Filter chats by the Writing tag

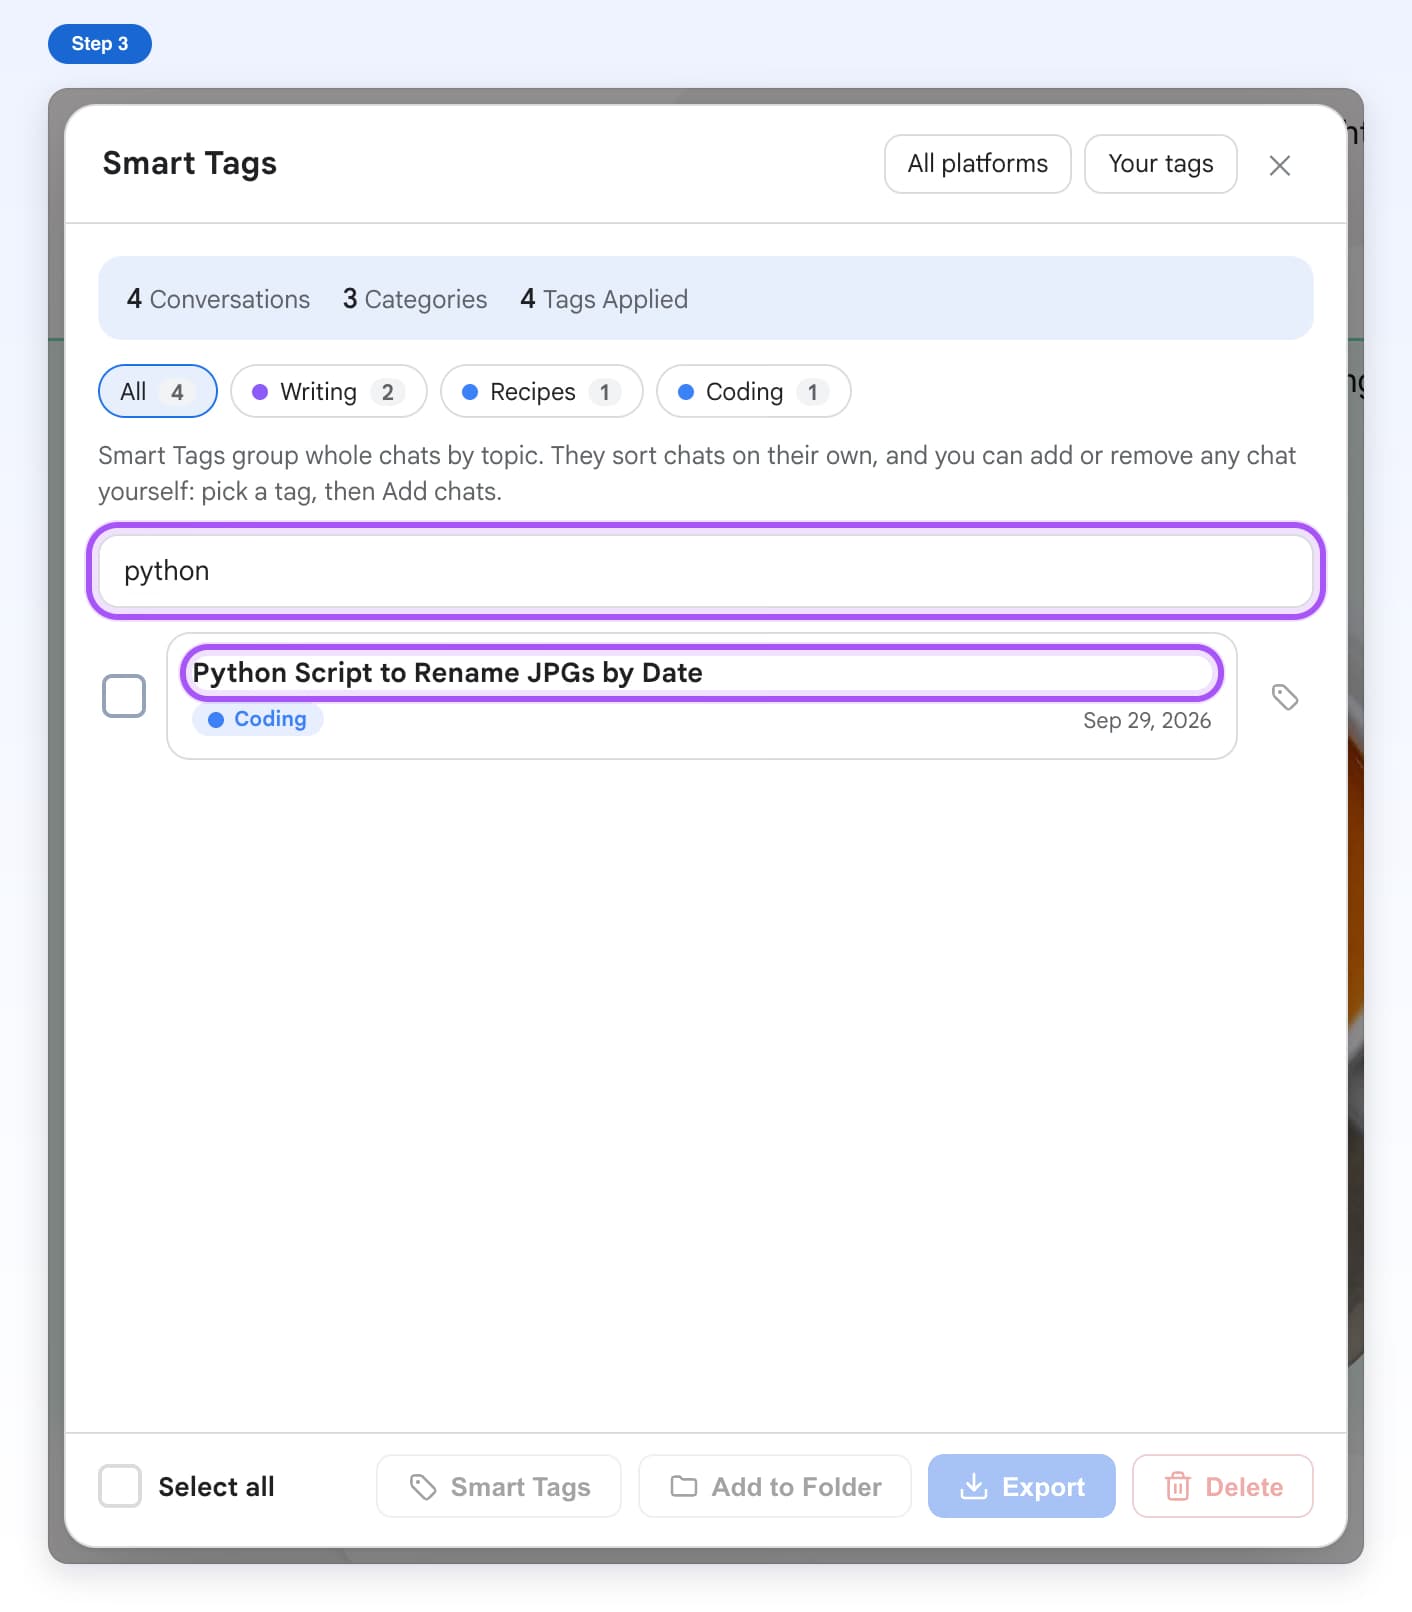[x=329, y=391]
